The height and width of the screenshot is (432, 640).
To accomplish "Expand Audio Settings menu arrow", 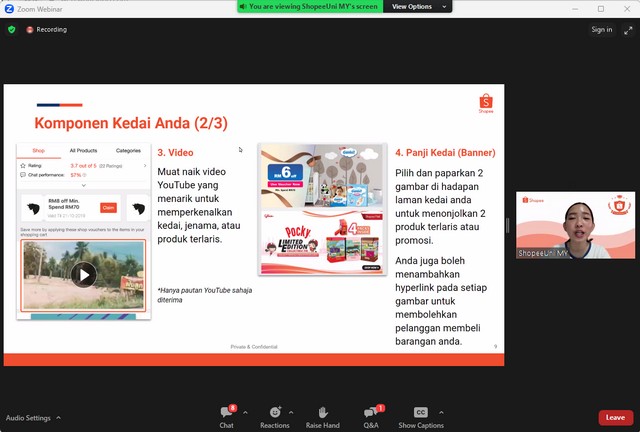I will [x=58, y=418].
